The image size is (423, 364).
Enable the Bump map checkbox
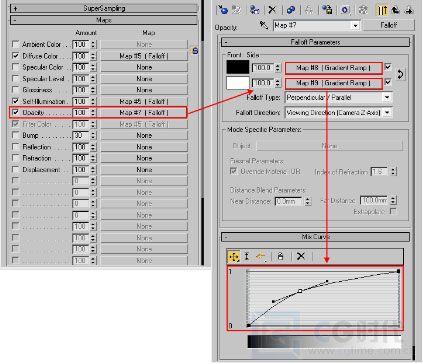(15, 135)
